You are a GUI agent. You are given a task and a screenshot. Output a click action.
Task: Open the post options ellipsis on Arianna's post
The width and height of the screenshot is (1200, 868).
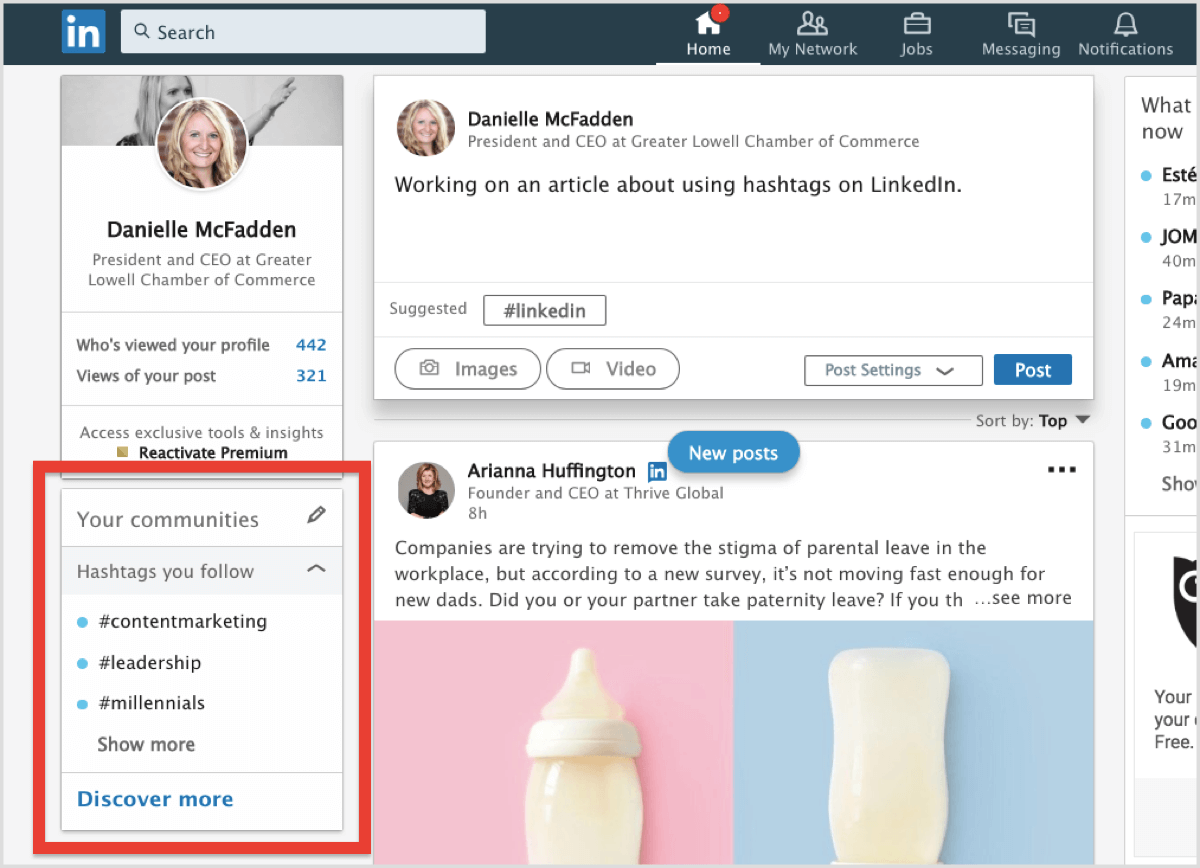coord(1061,469)
